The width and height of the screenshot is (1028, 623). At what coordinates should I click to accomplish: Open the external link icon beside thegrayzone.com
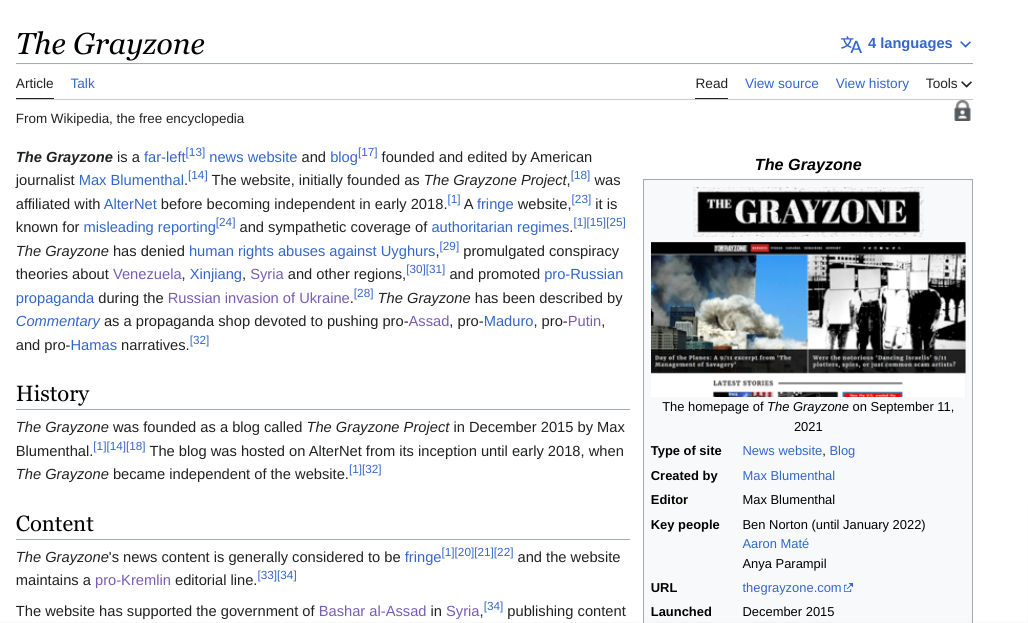click(848, 588)
